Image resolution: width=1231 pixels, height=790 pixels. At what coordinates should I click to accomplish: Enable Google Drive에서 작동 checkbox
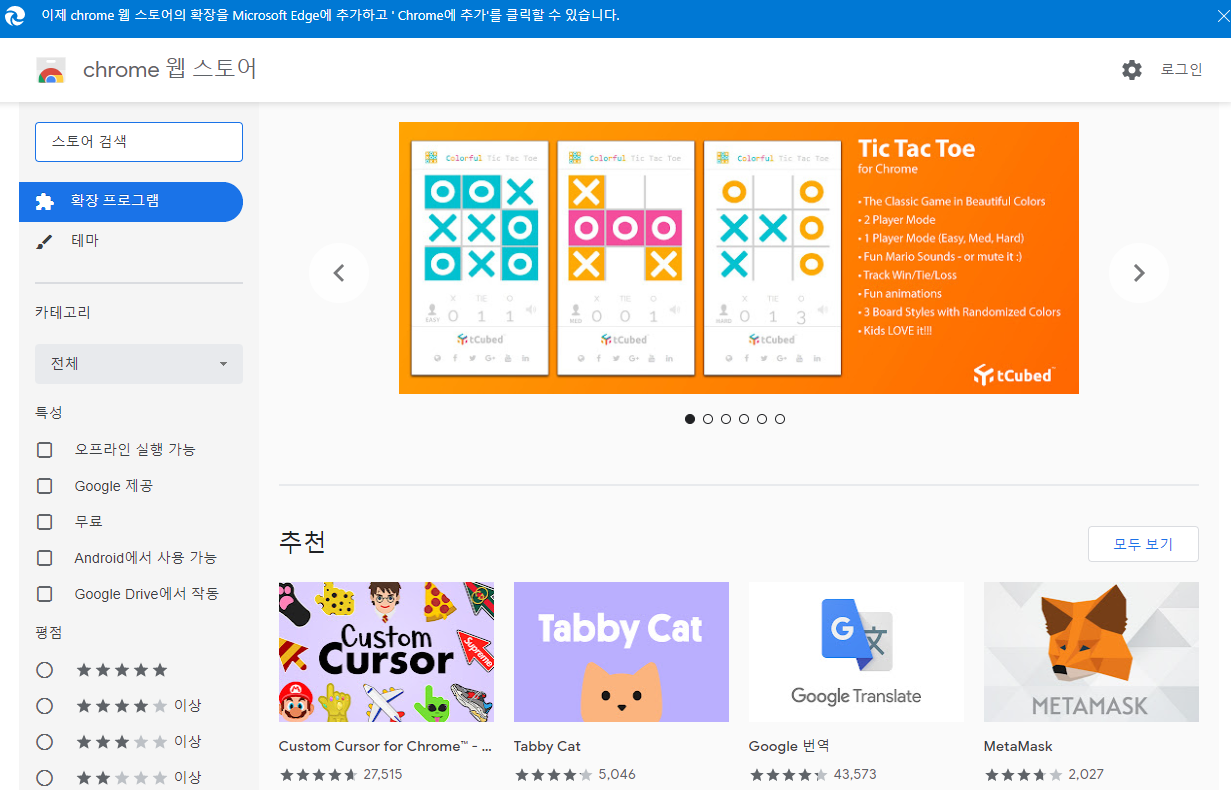point(44,594)
